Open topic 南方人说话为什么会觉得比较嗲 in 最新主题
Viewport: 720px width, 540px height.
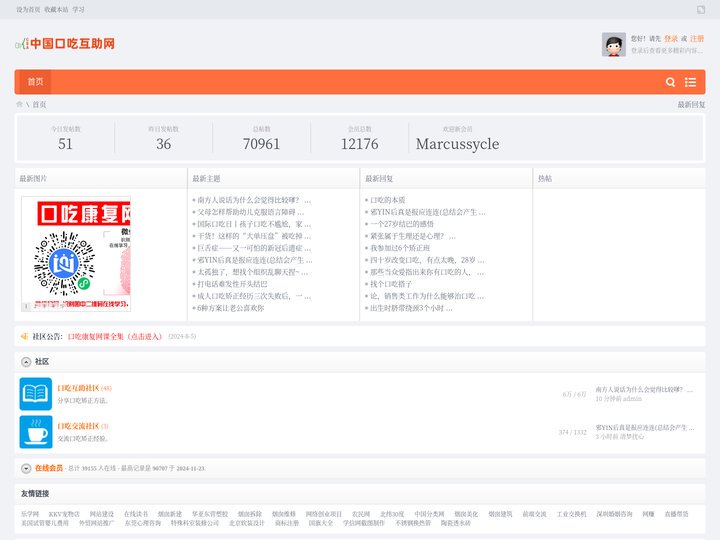(x=254, y=200)
